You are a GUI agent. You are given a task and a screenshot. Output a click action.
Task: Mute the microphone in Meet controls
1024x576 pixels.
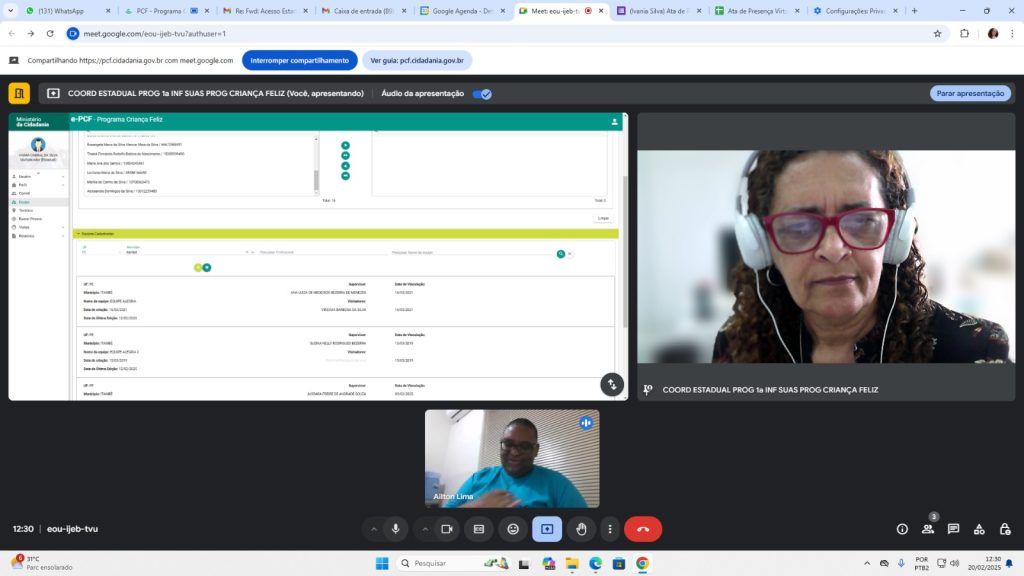pos(396,529)
